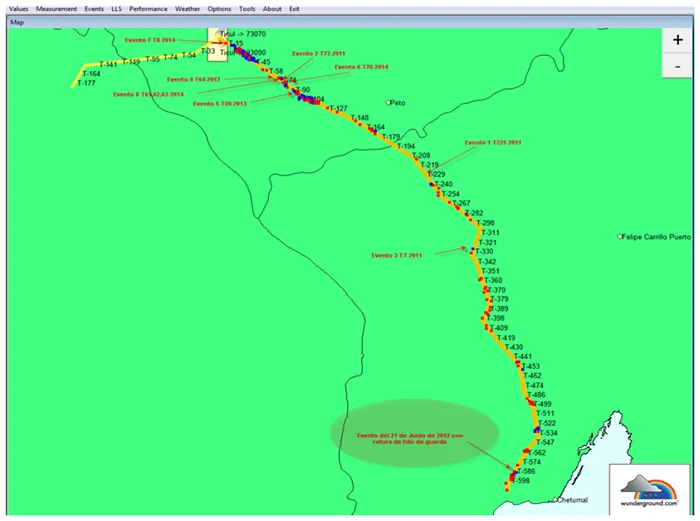This screenshot has height=521, width=700.
Task: Open the Values menu
Action: pos(19,8)
